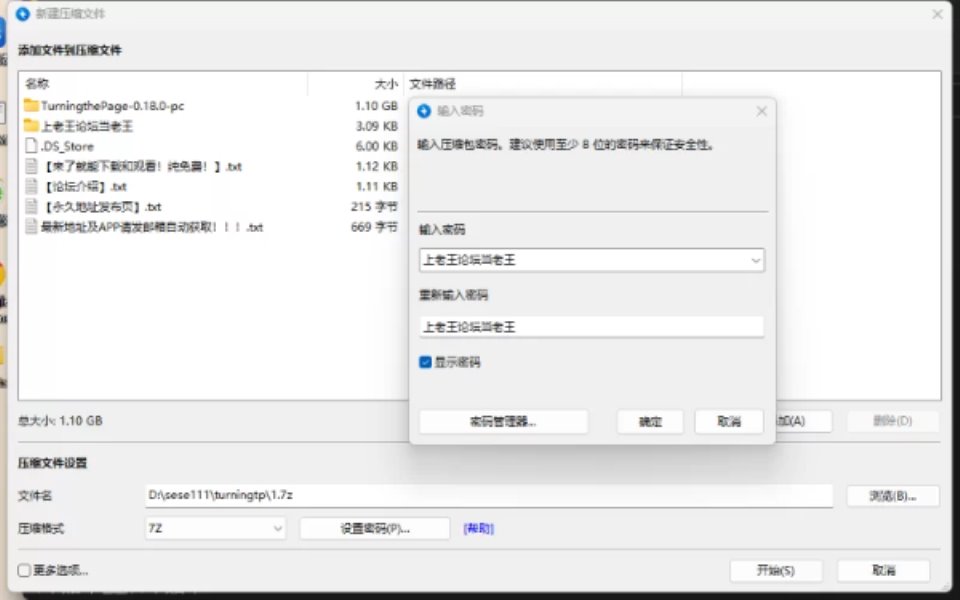Click the 文件名 path input field

488,496
